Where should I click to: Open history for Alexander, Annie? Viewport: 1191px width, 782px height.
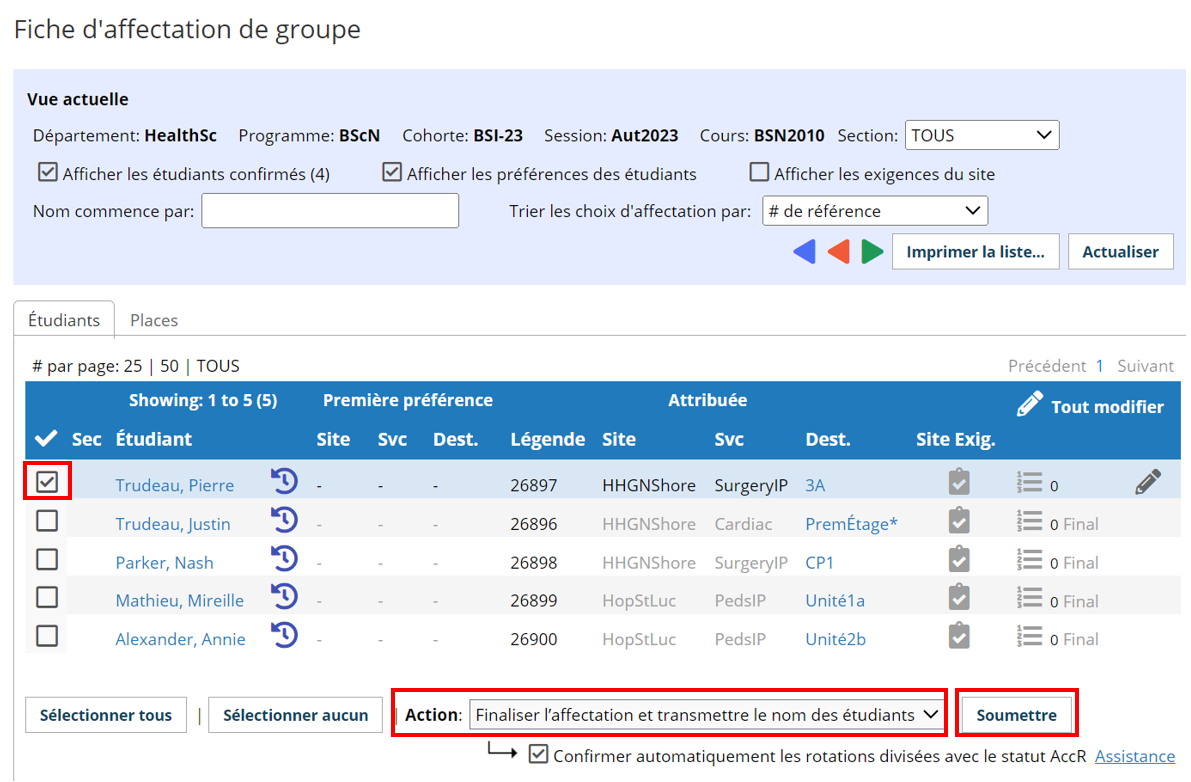point(284,635)
